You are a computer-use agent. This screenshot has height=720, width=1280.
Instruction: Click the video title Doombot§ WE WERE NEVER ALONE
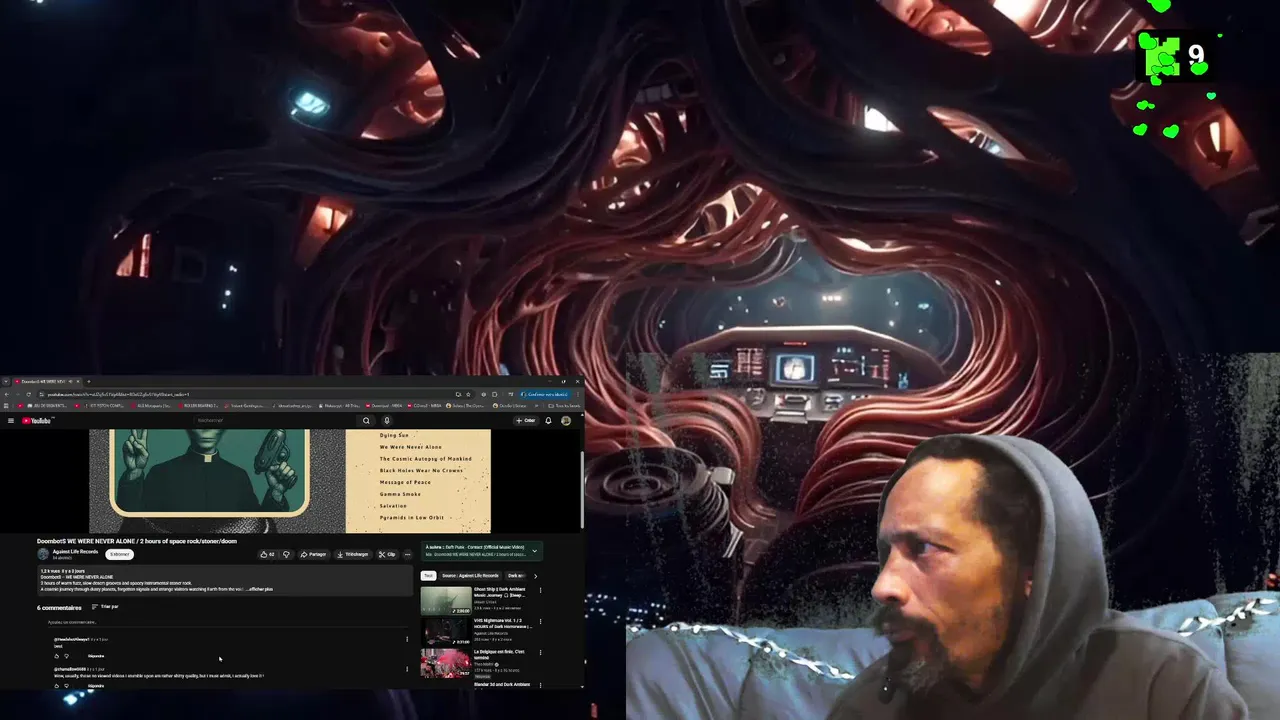click(x=137, y=541)
